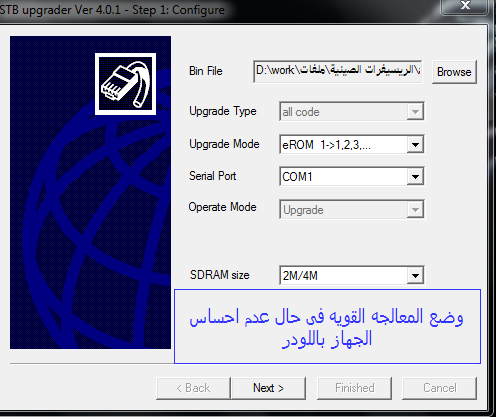
Task: Click the Arabic annotation text box
Action: [327, 326]
